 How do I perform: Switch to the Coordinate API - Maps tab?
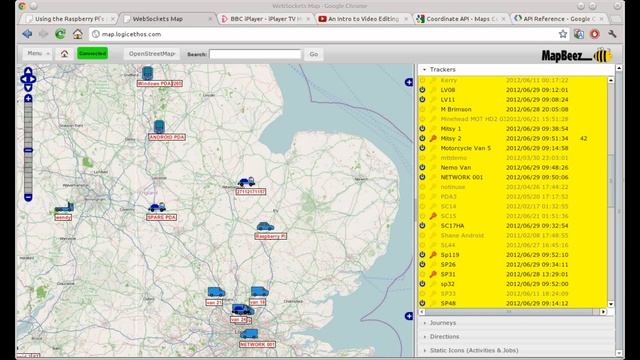(461, 19)
